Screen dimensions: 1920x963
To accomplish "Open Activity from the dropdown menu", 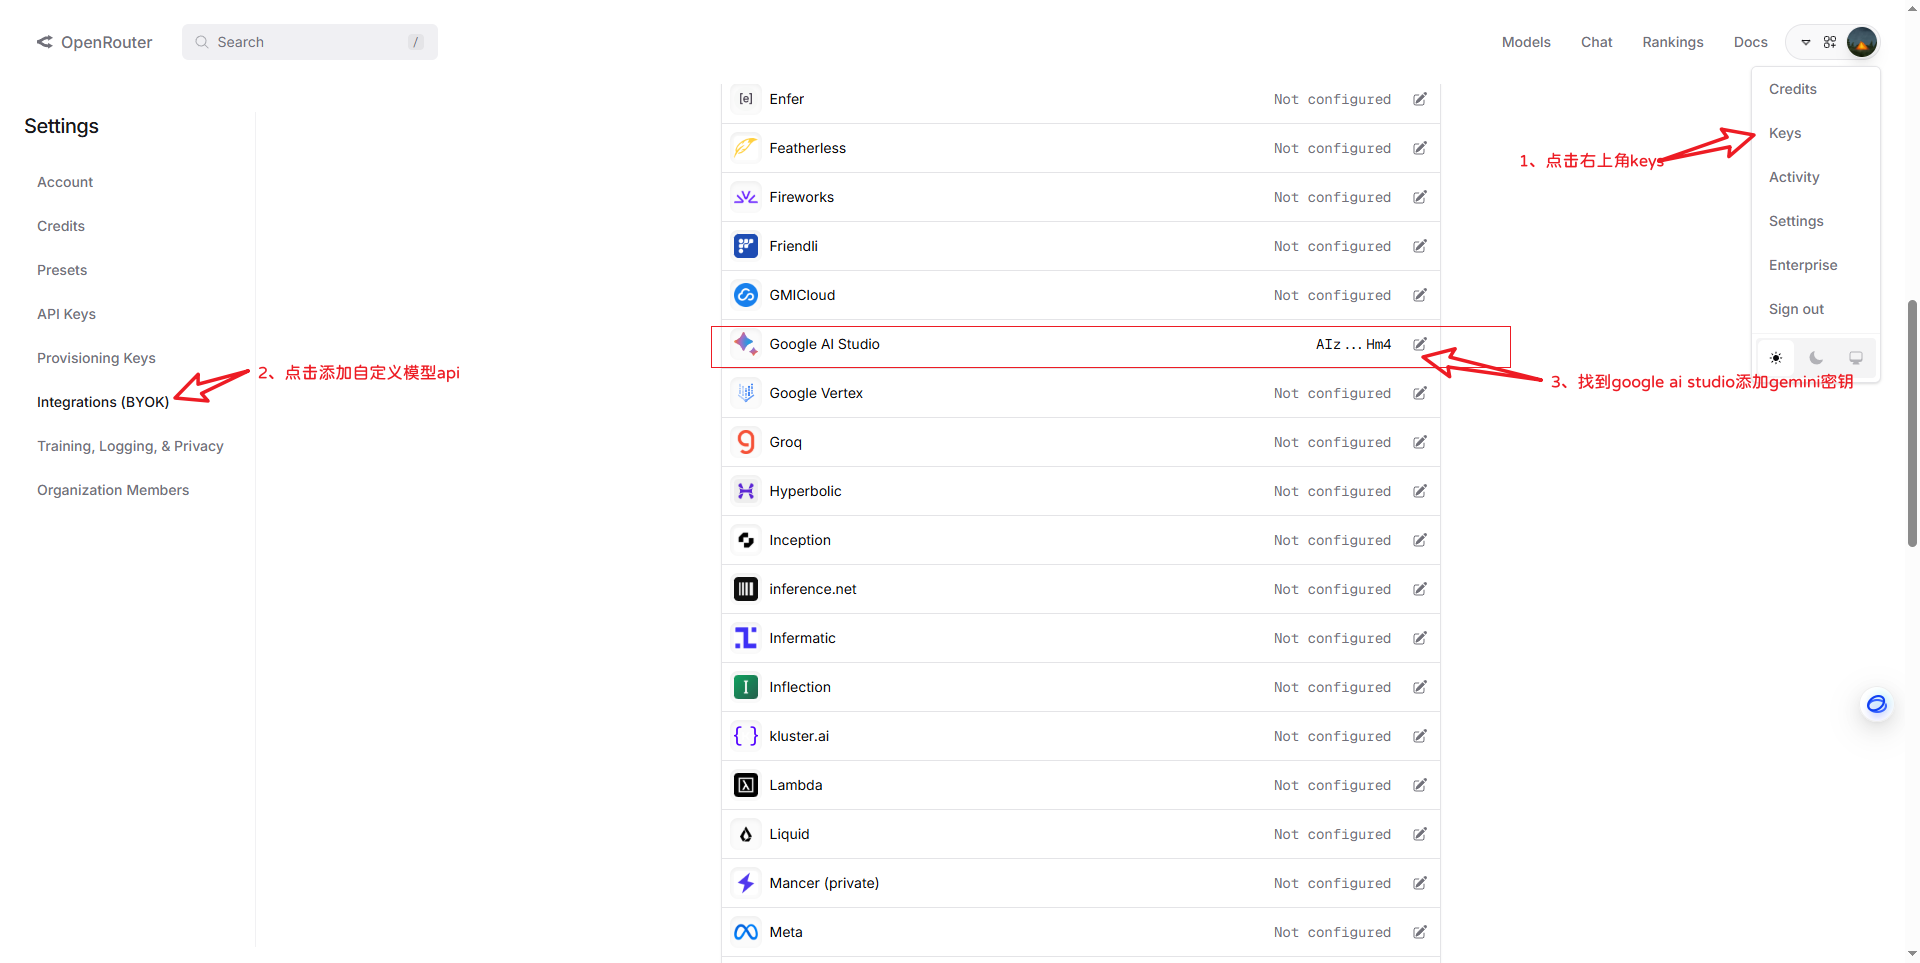I will pyautogui.click(x=1794, y=177).
